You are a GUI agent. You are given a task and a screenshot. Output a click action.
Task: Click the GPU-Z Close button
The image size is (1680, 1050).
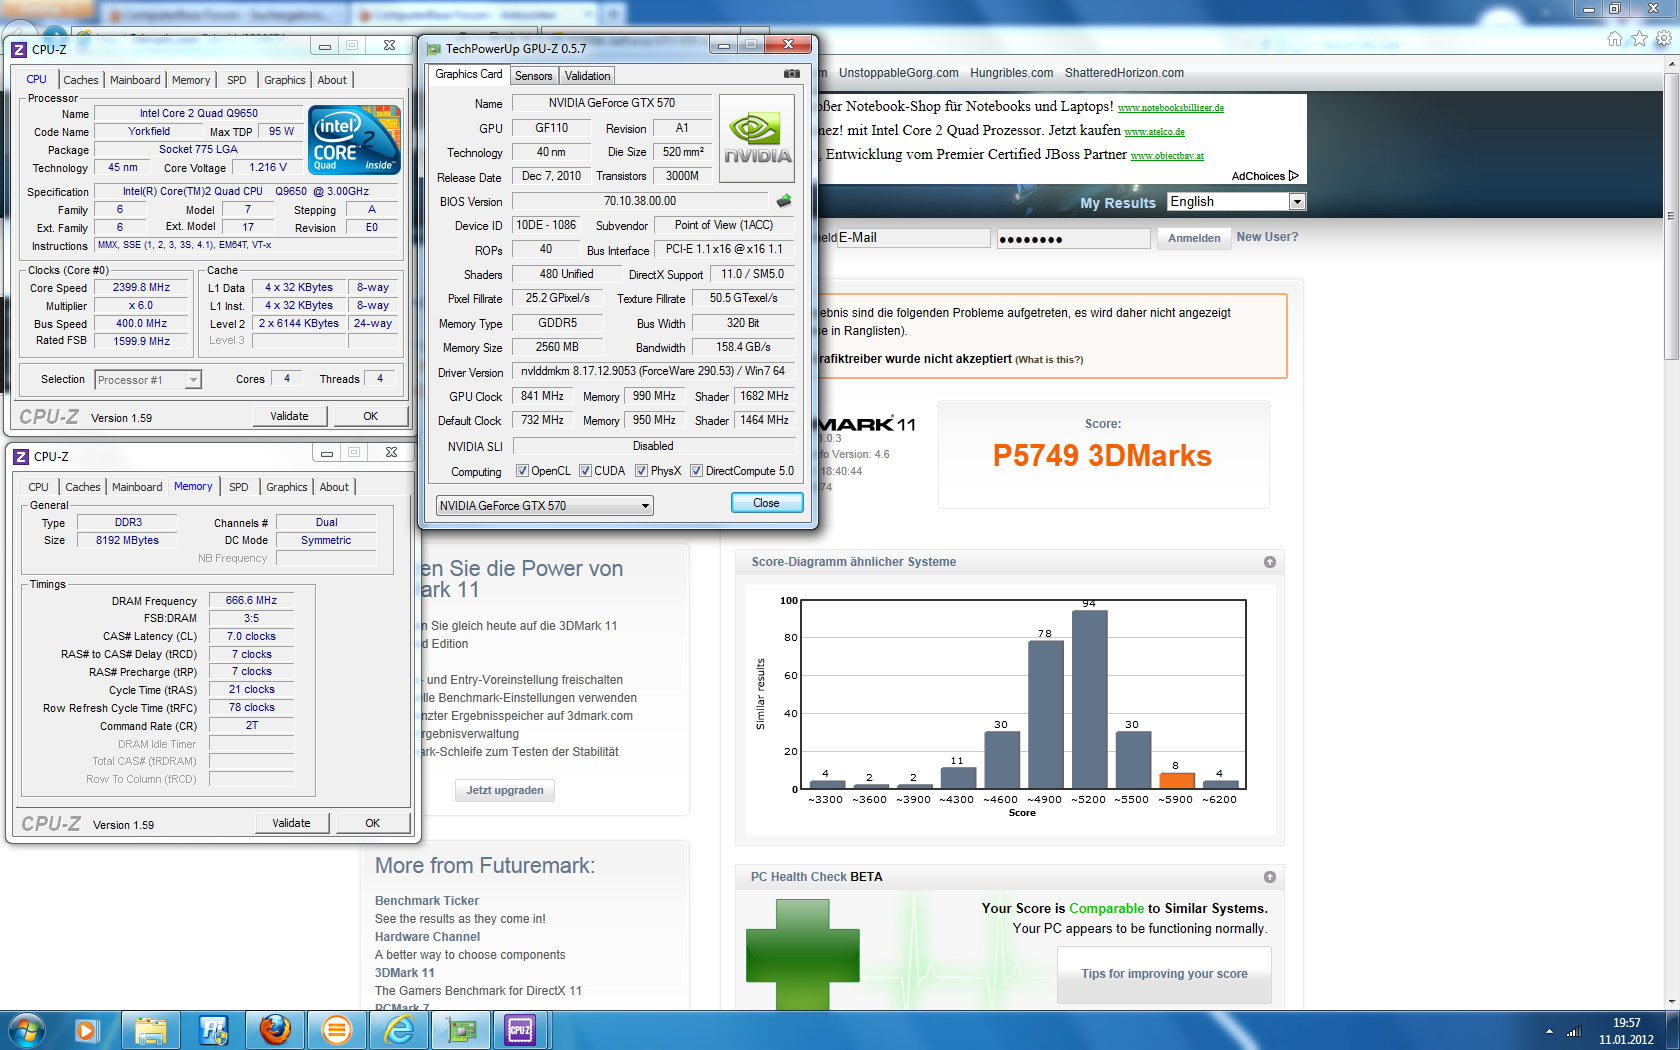click(x=766, y=503)
